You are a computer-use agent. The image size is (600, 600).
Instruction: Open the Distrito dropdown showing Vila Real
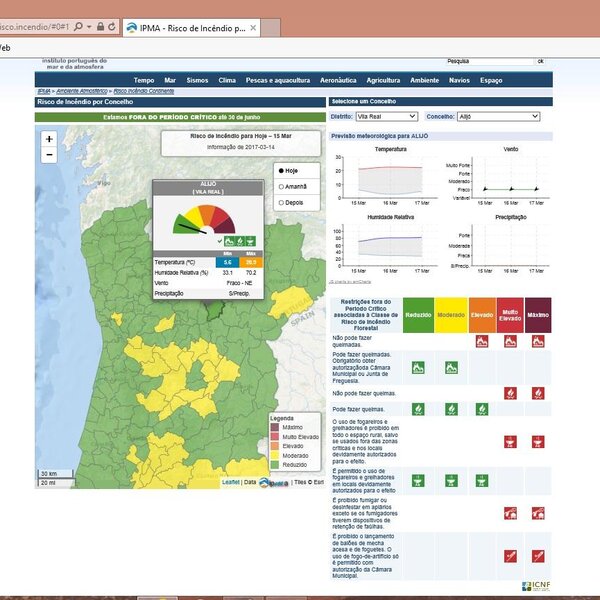pos(382,116)
